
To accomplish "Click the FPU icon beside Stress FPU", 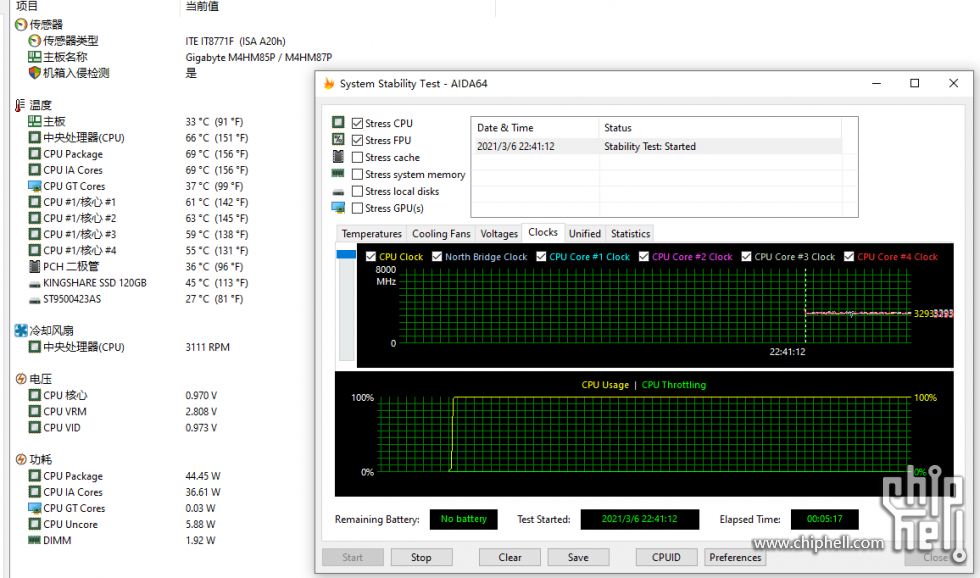I will point(338,139).
